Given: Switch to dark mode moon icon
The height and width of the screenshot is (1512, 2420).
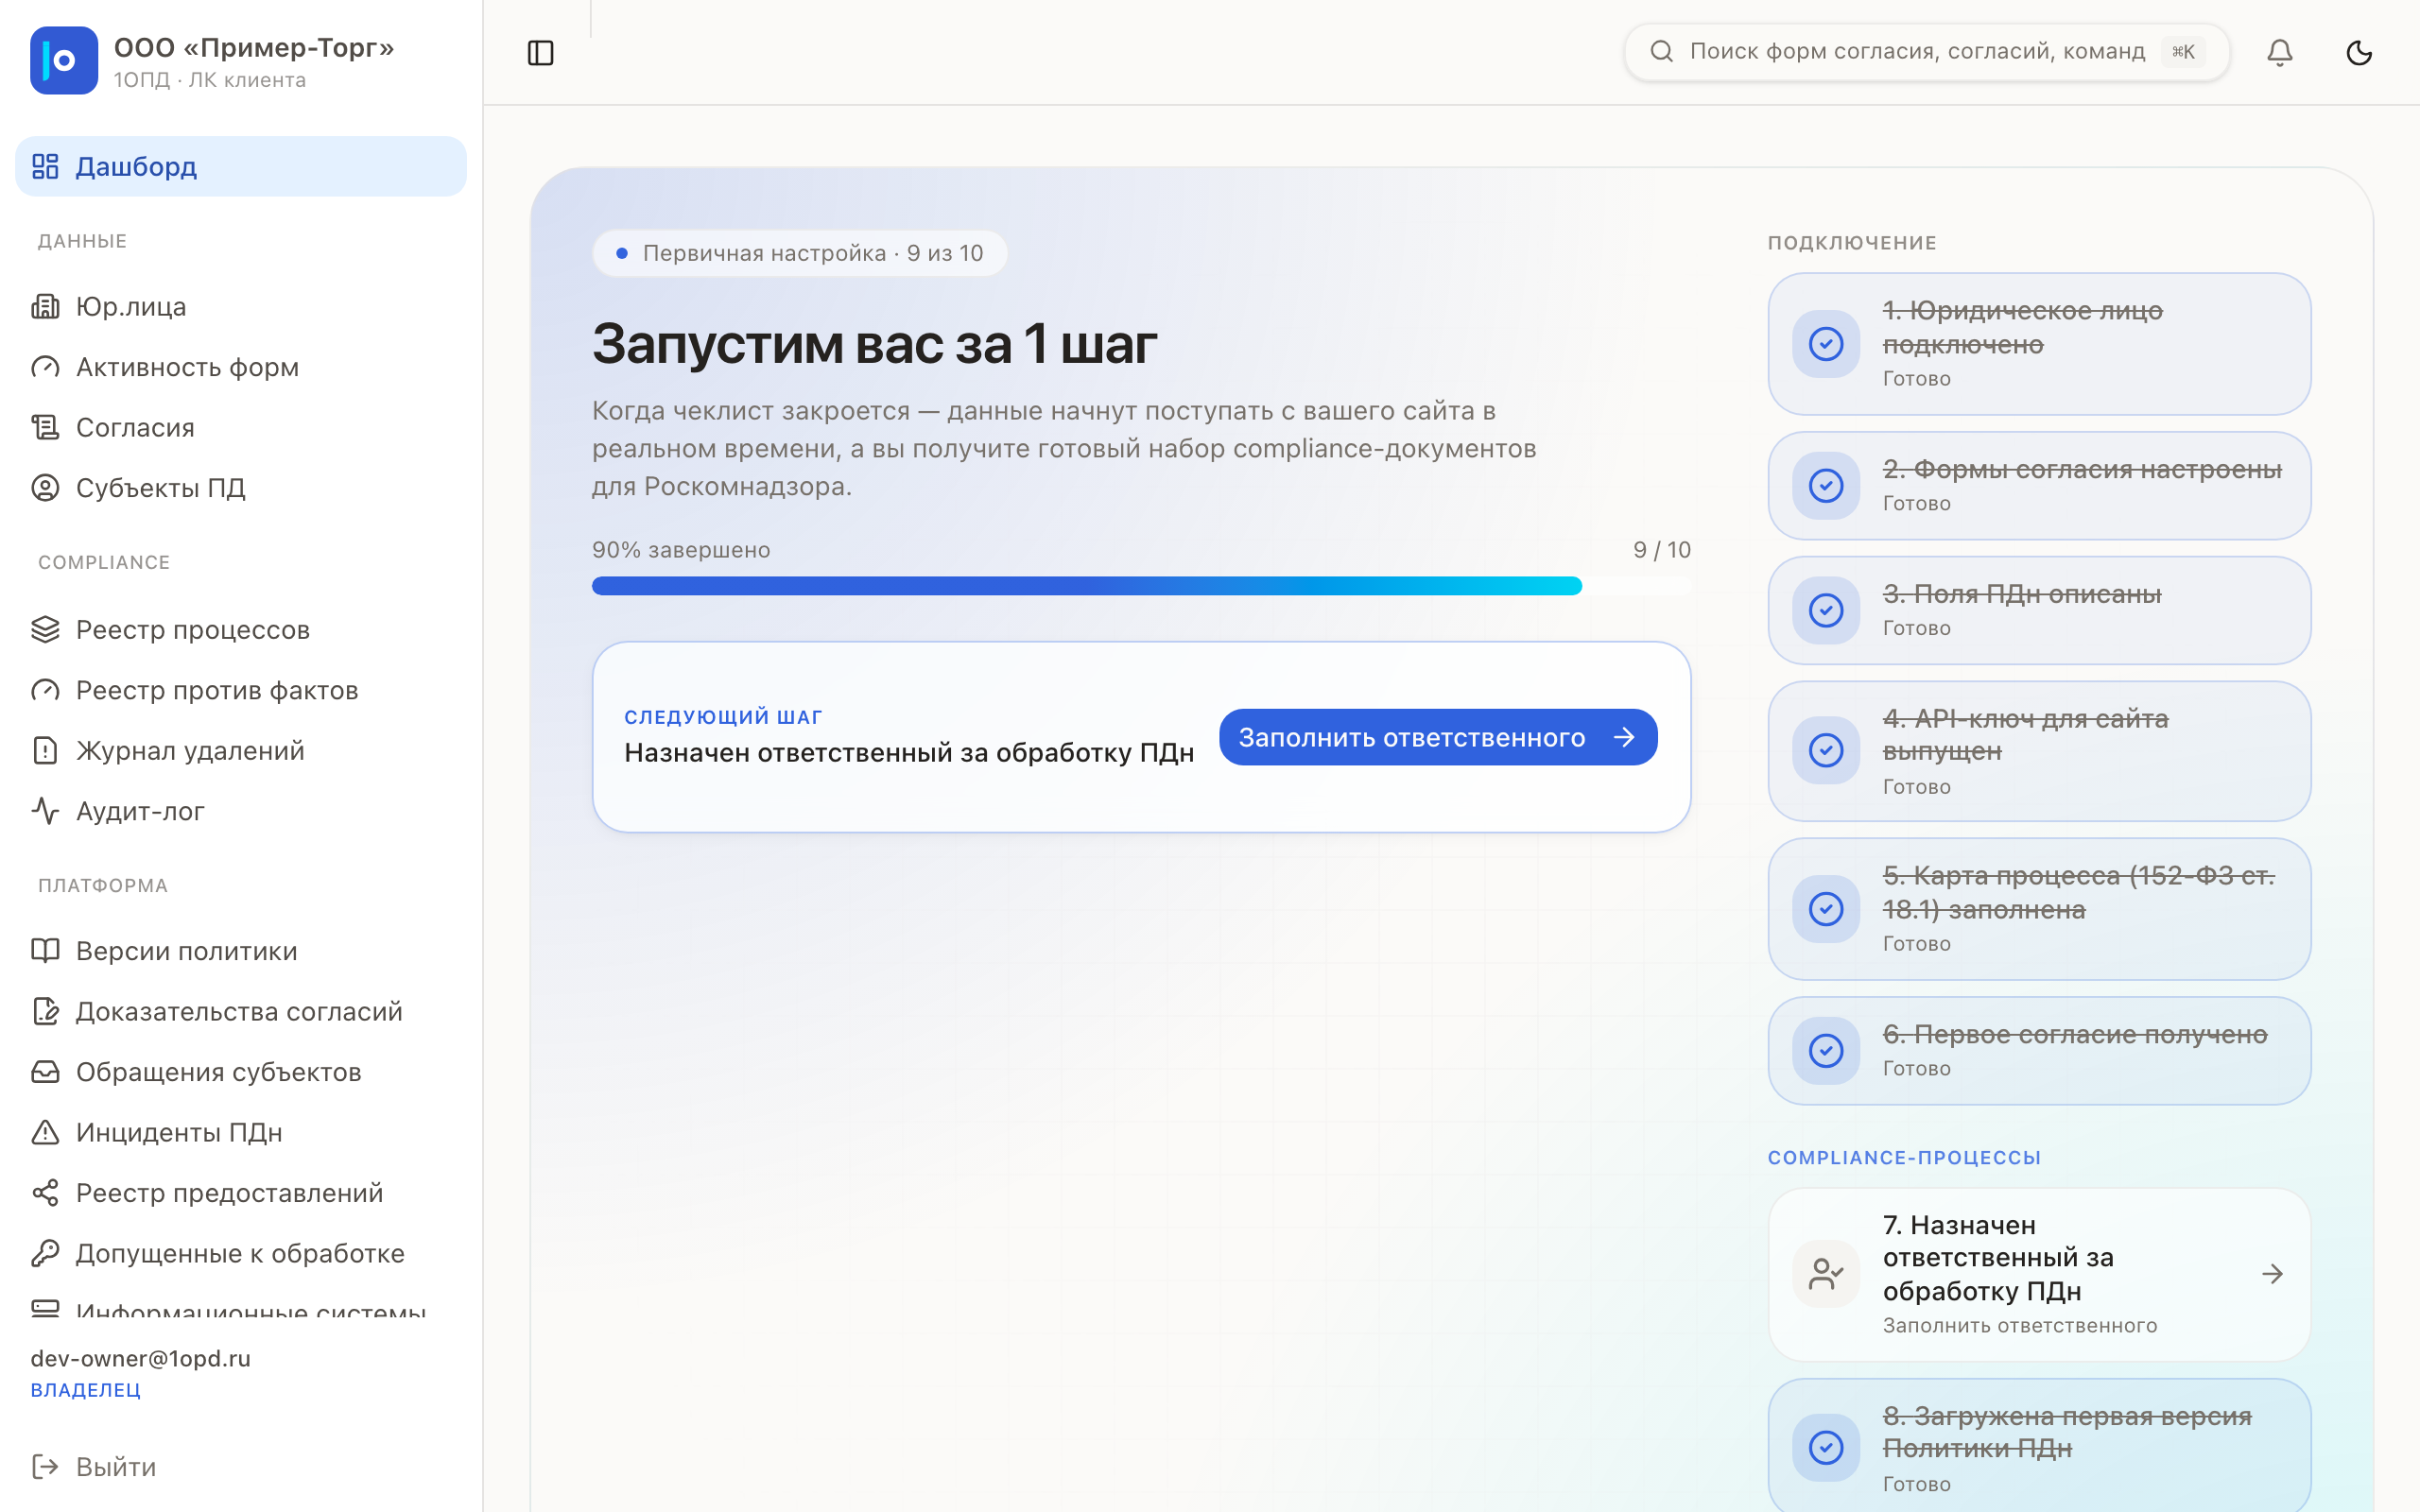Looking at the screenshot, I should tap(2359, 52).
